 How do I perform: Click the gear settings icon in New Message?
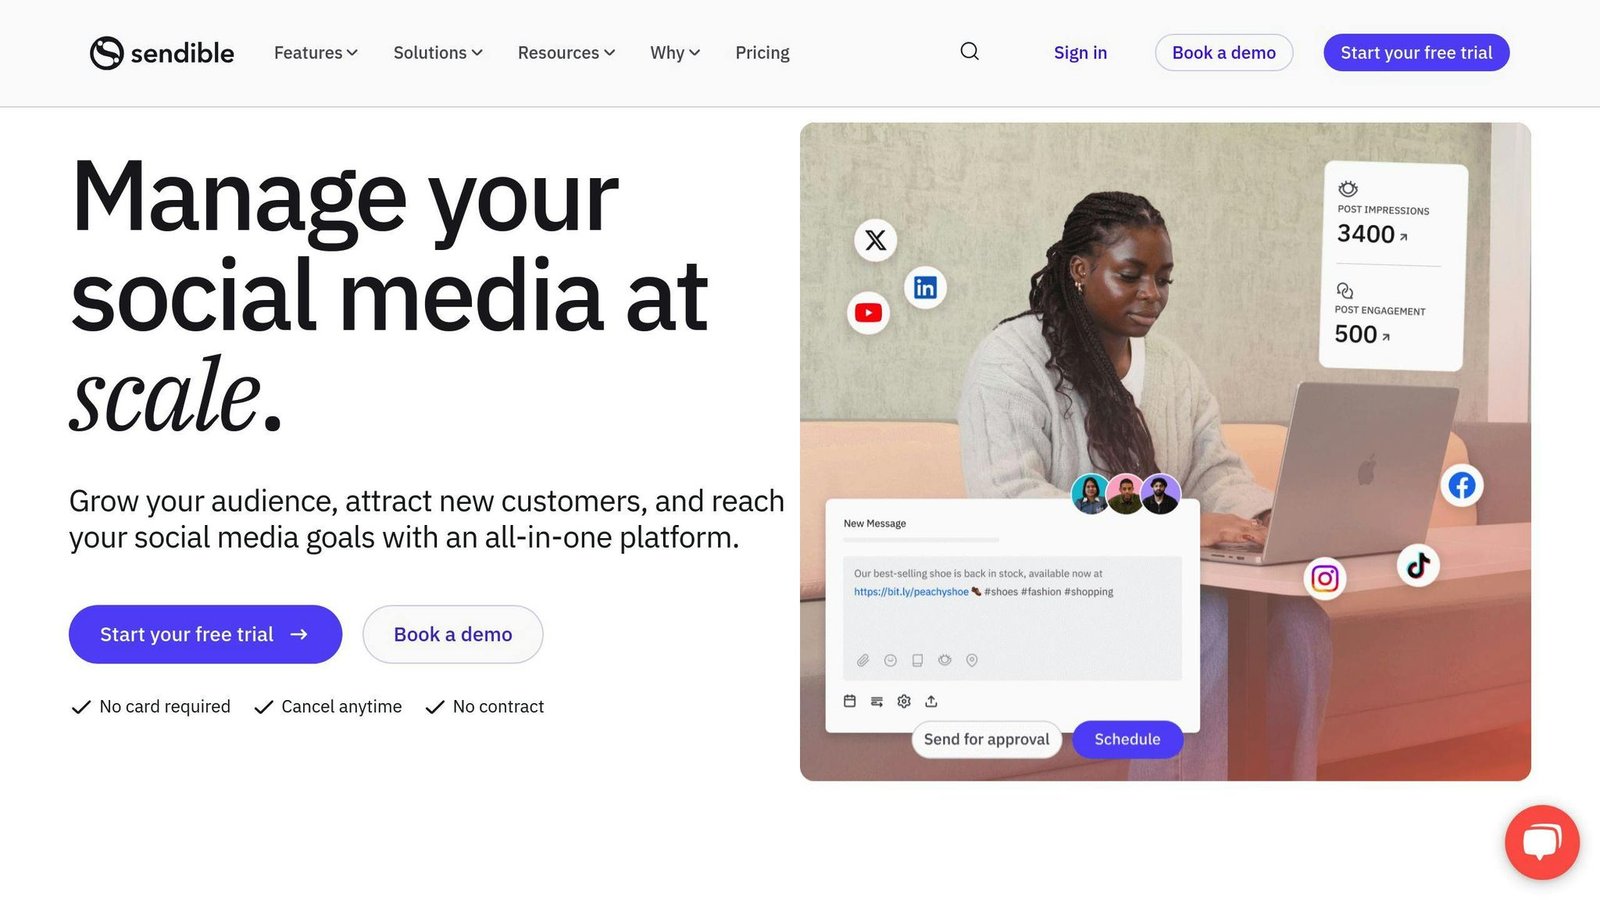coord(904,701)
